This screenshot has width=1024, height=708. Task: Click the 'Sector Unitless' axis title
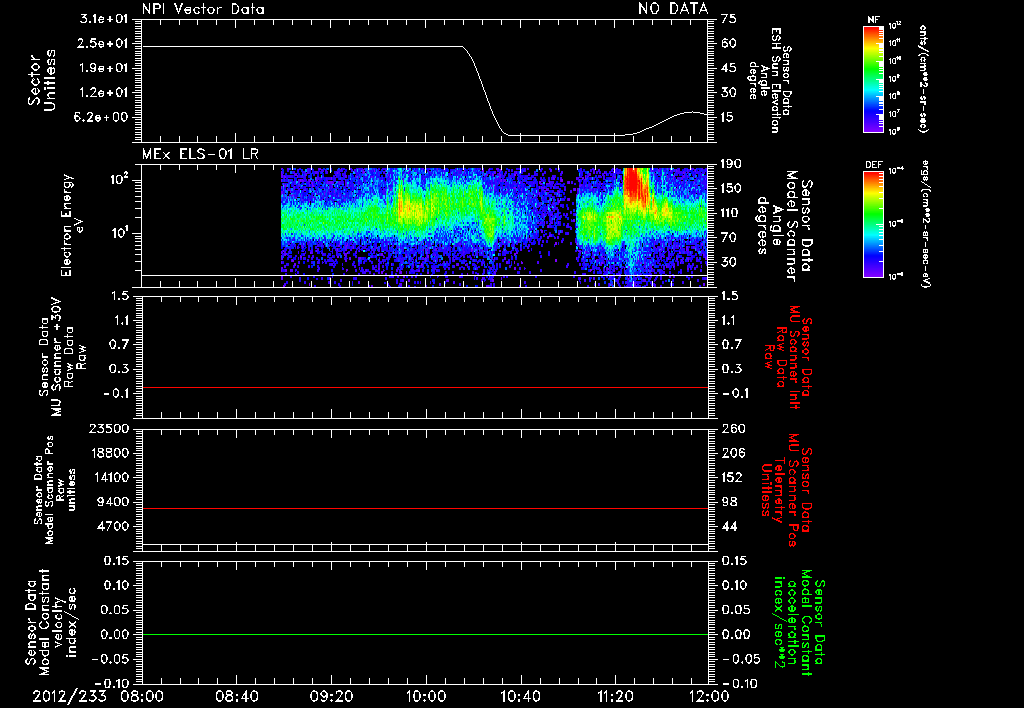click(42, 80)
